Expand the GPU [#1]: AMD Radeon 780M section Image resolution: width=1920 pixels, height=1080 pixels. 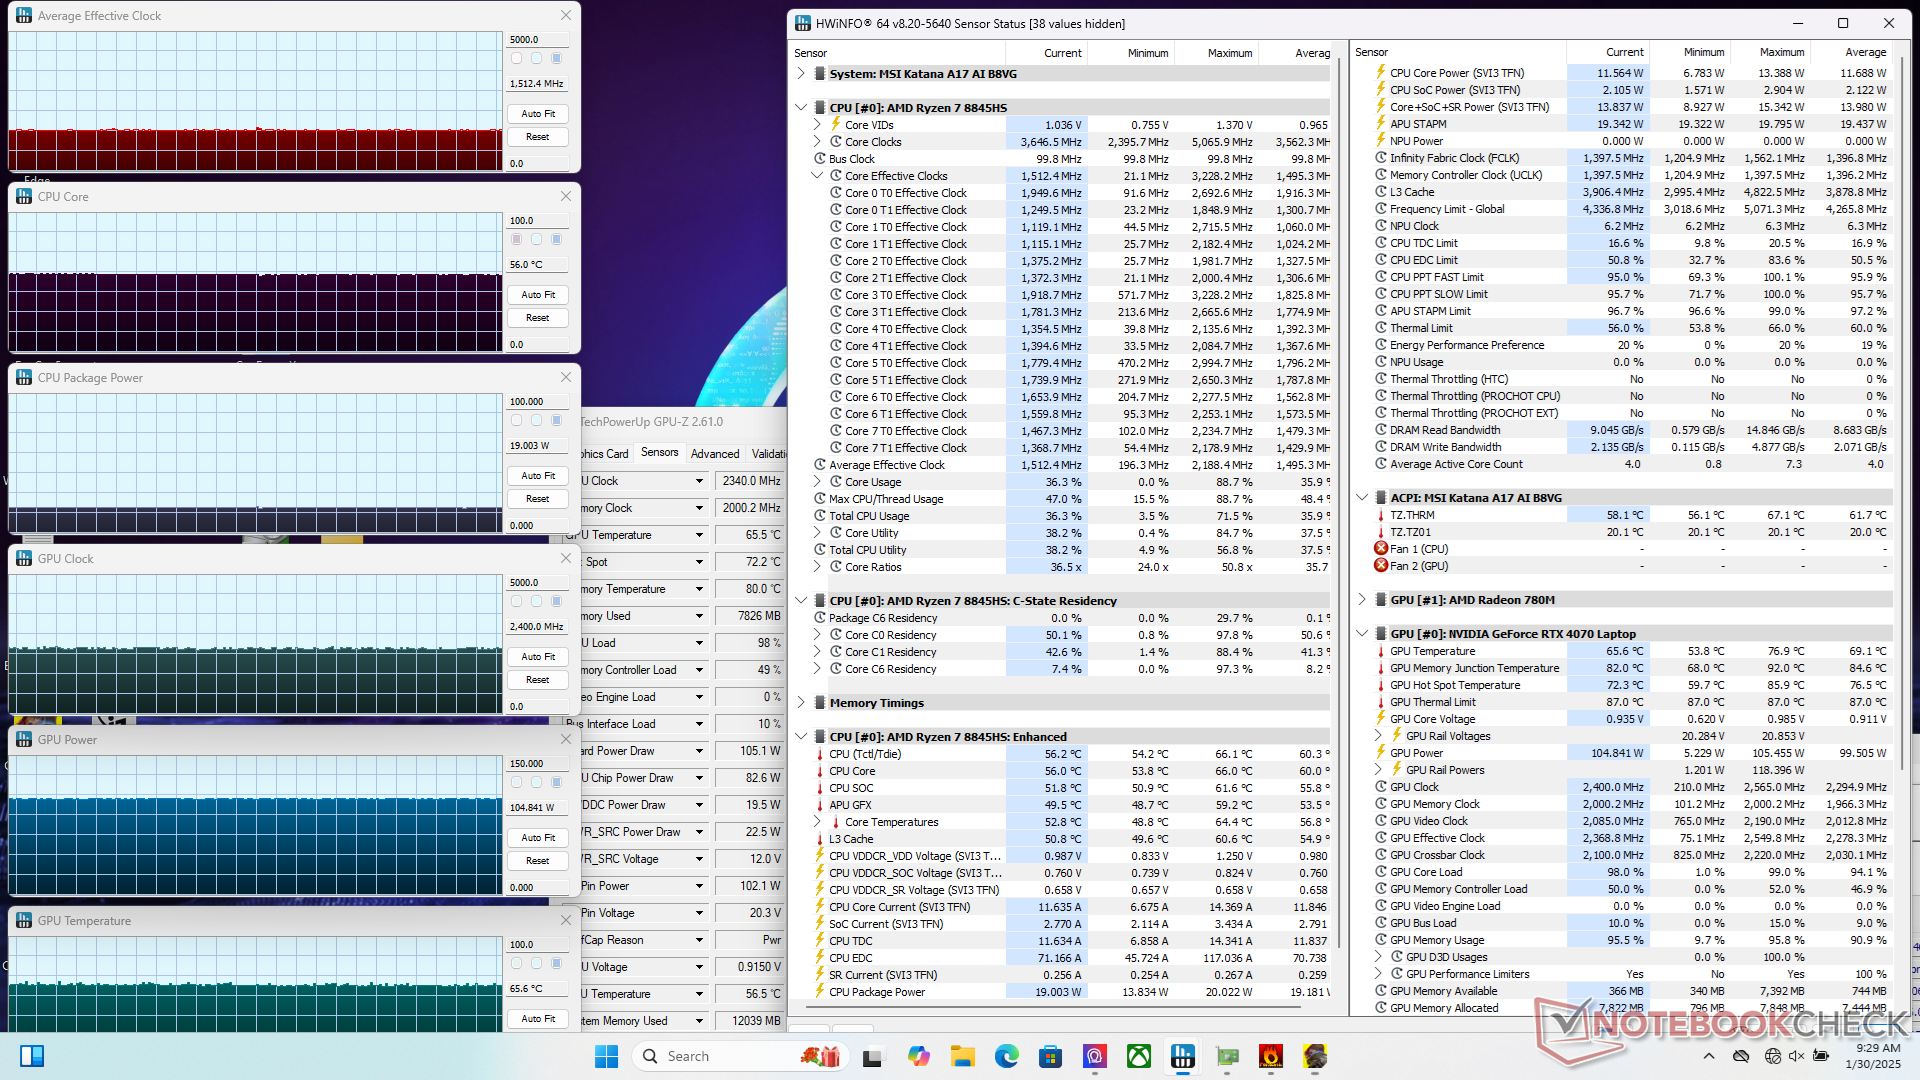1362,600
